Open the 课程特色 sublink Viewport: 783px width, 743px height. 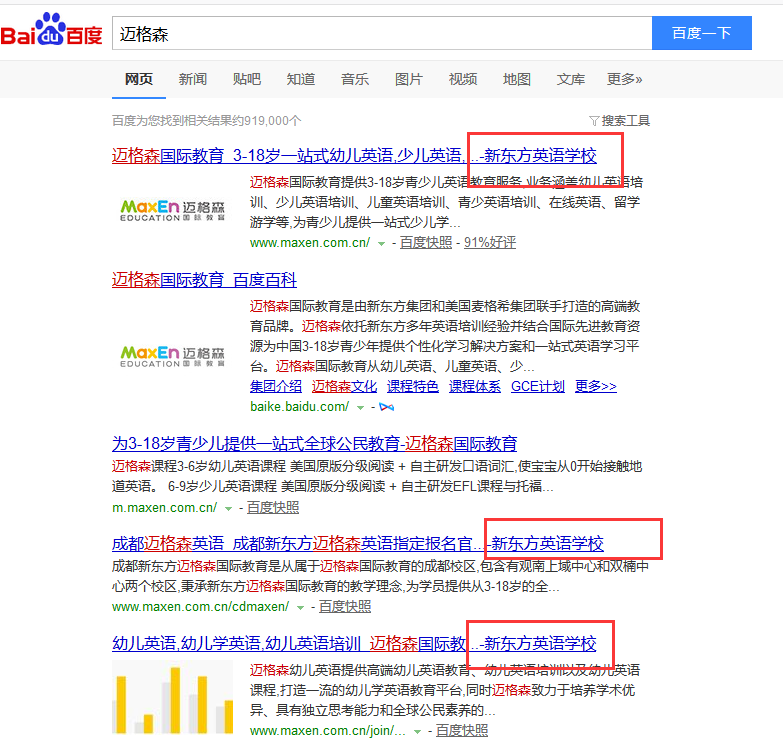pos(412,386)
